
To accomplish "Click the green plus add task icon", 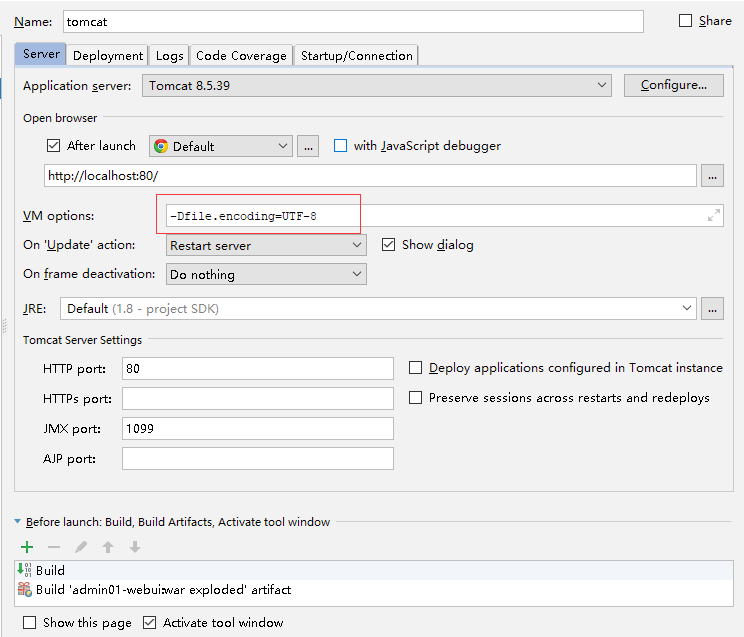I will click(27, 547).
